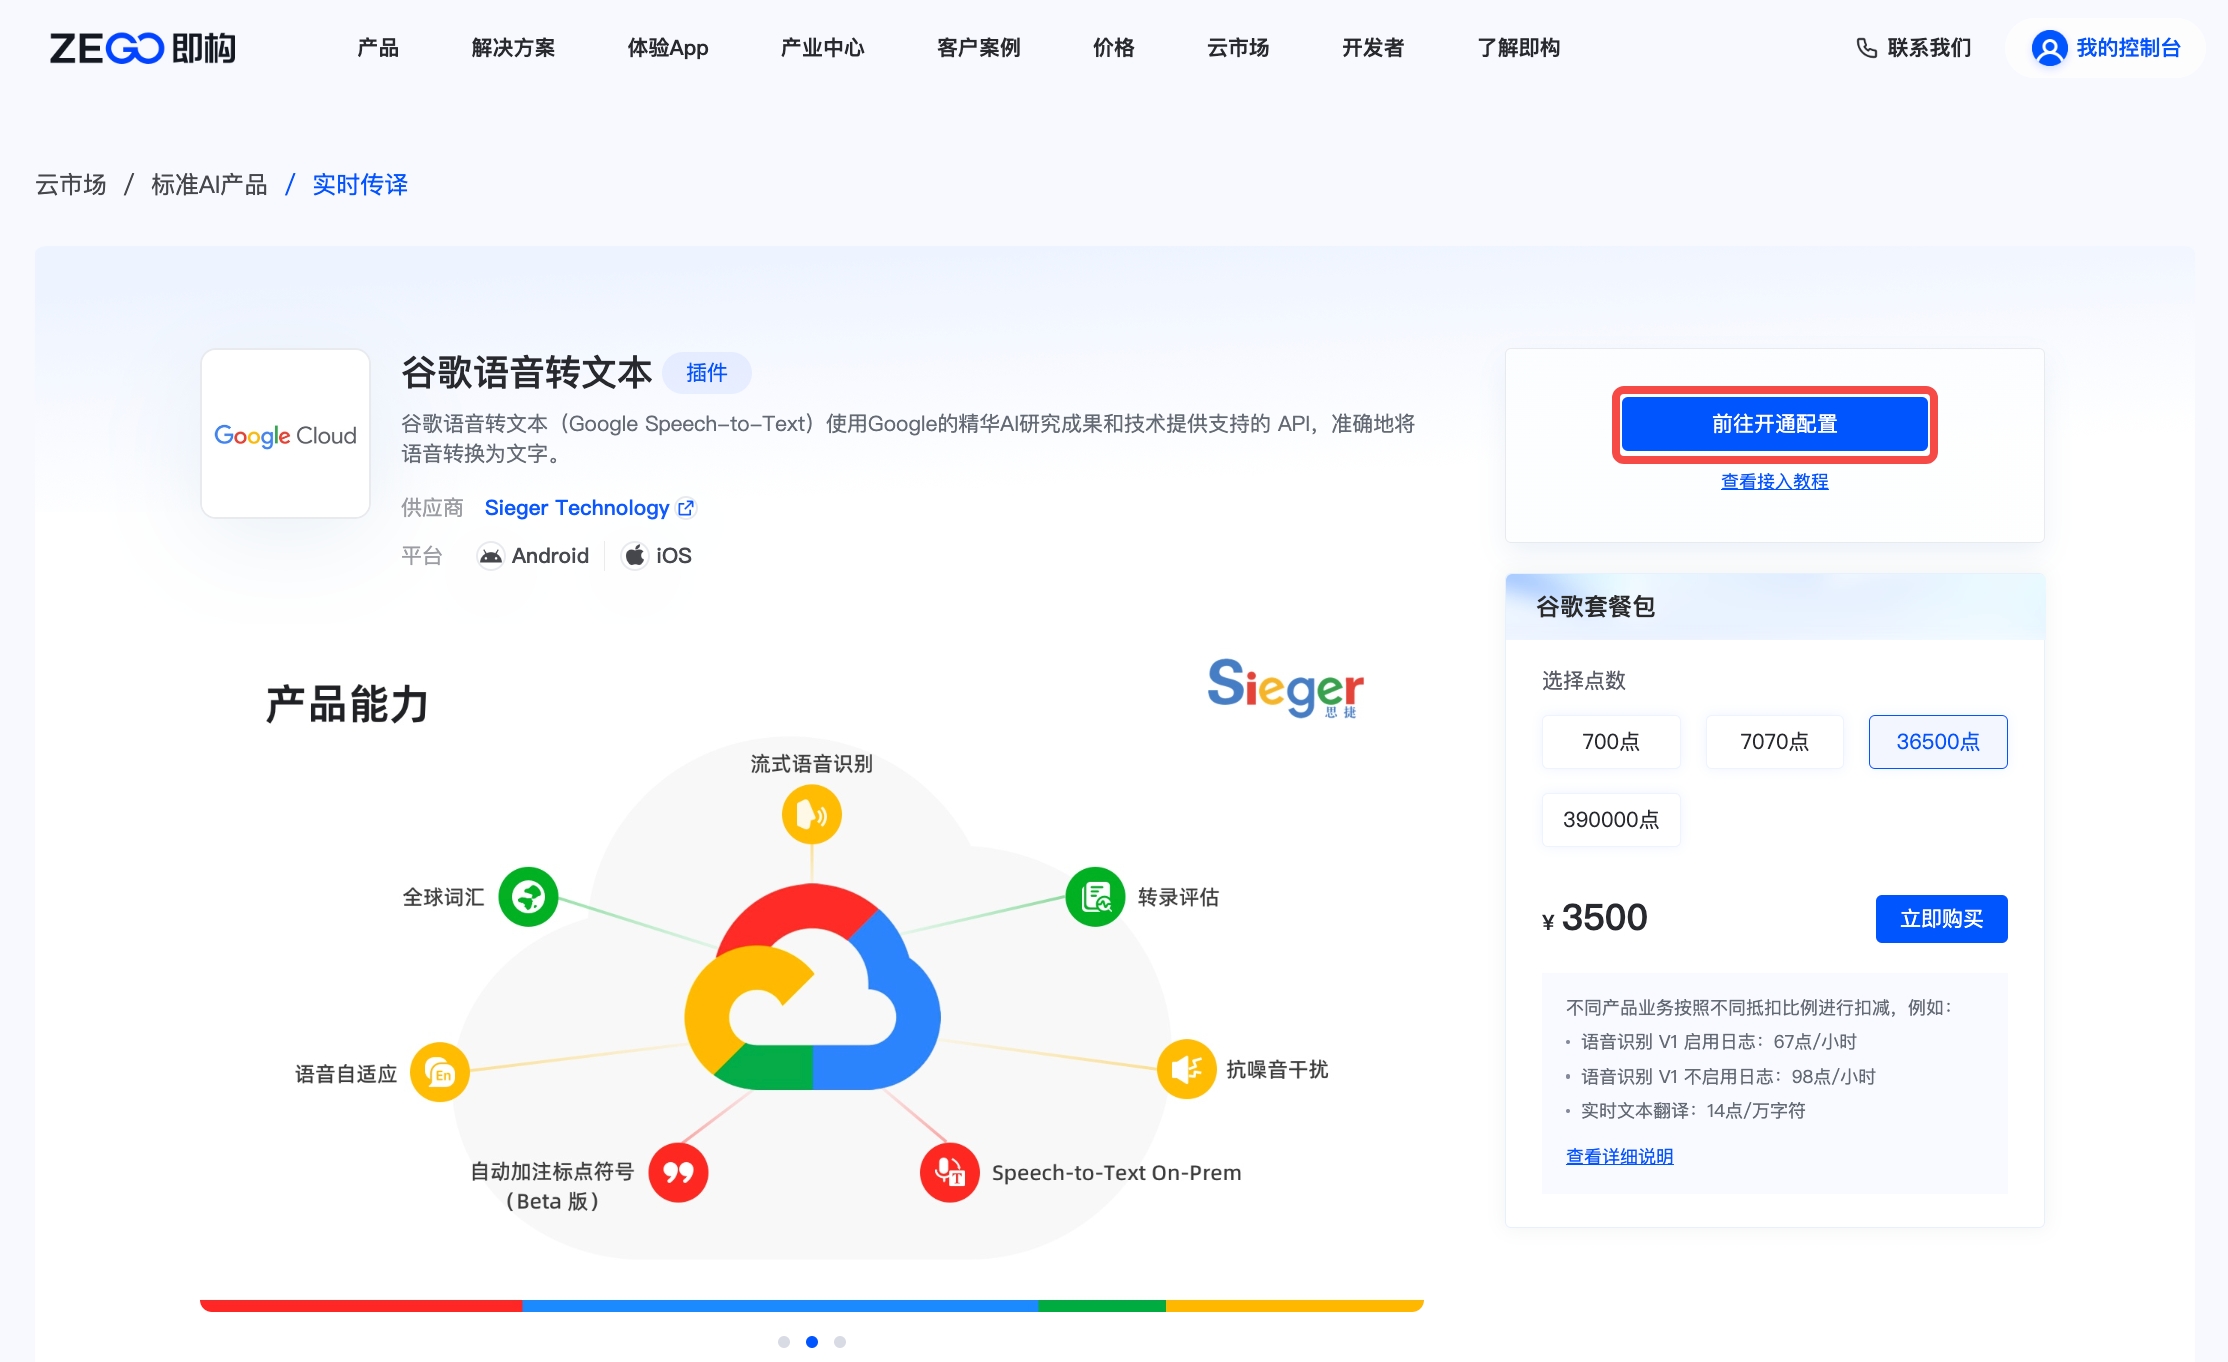Go to 产业中心 in the nav
The height and width of the screenshot is (1362, 2228).
pyautogui.click(x=822, y=48)
